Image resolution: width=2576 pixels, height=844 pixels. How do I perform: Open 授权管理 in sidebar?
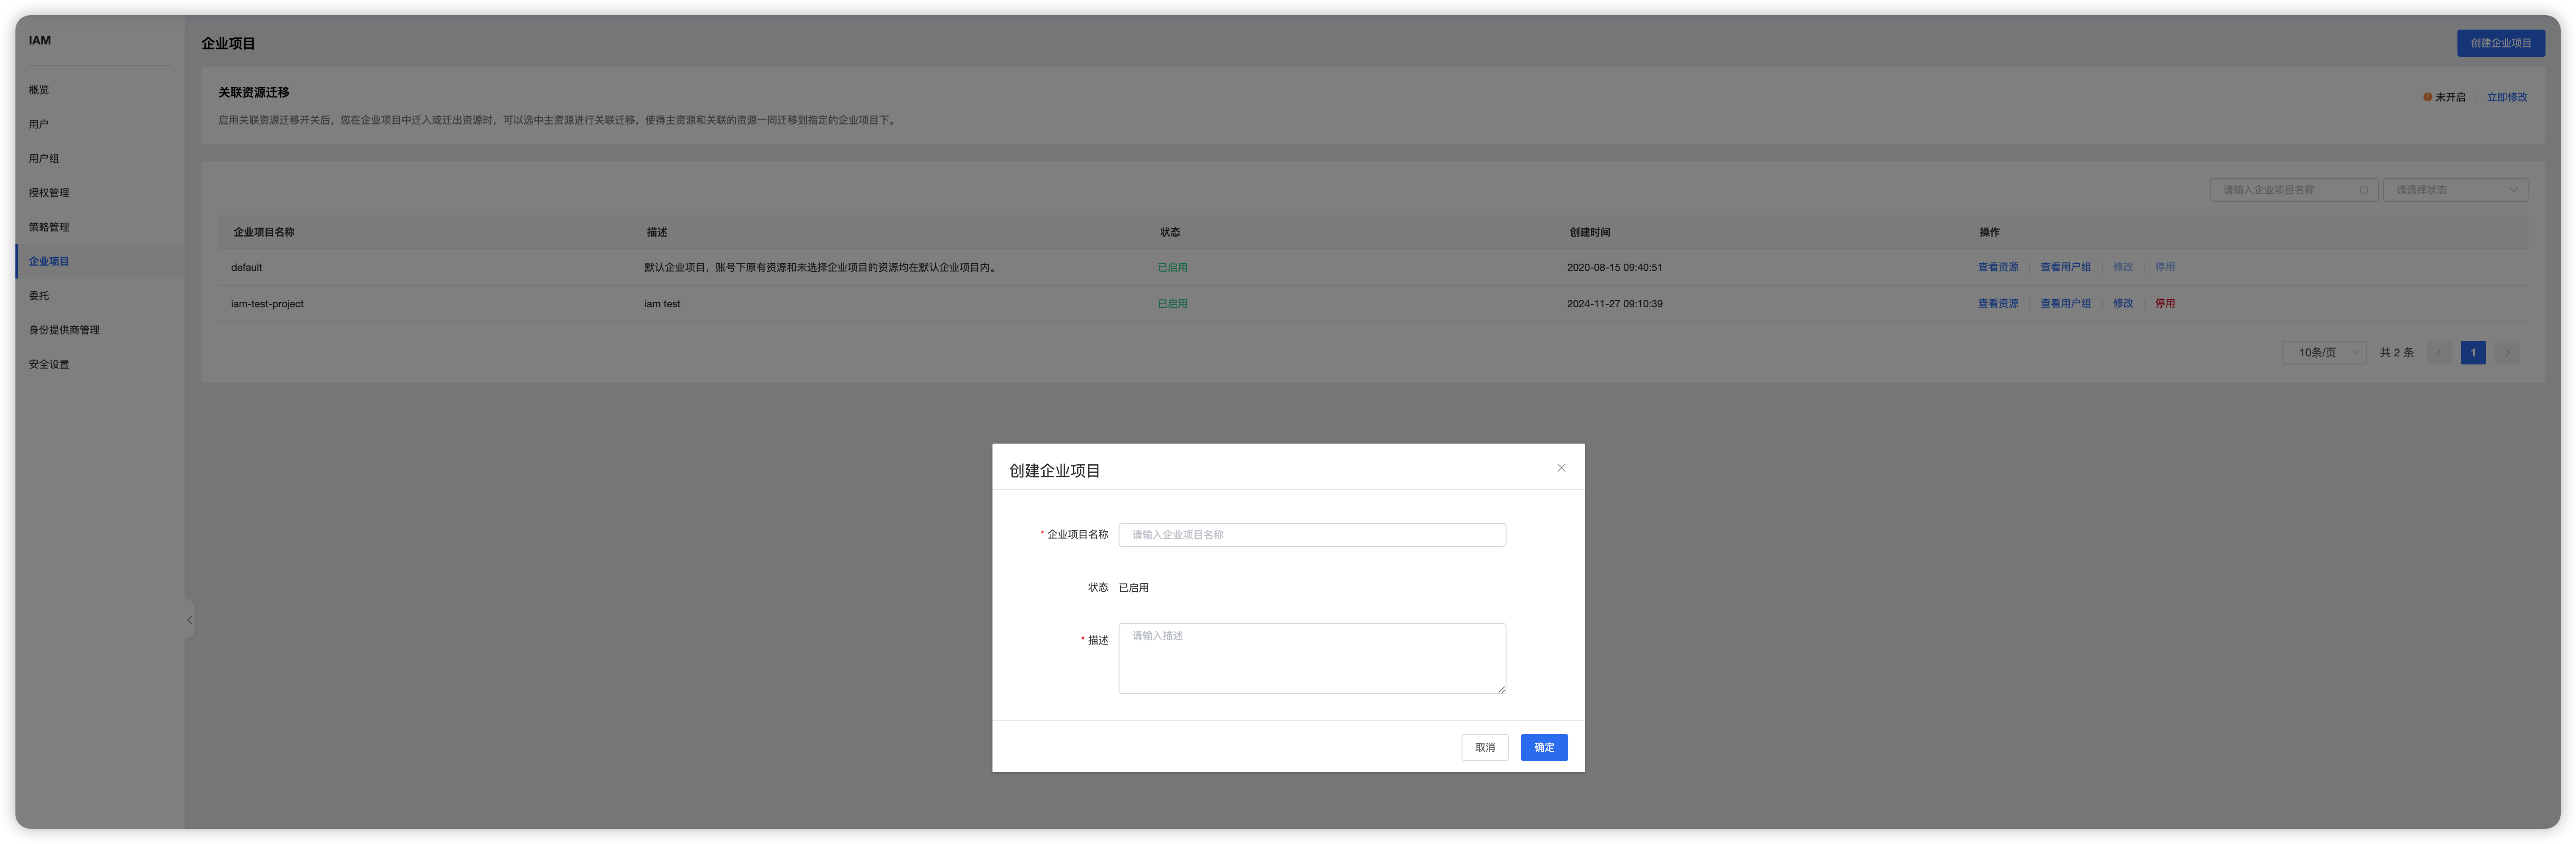pos(49,193)
